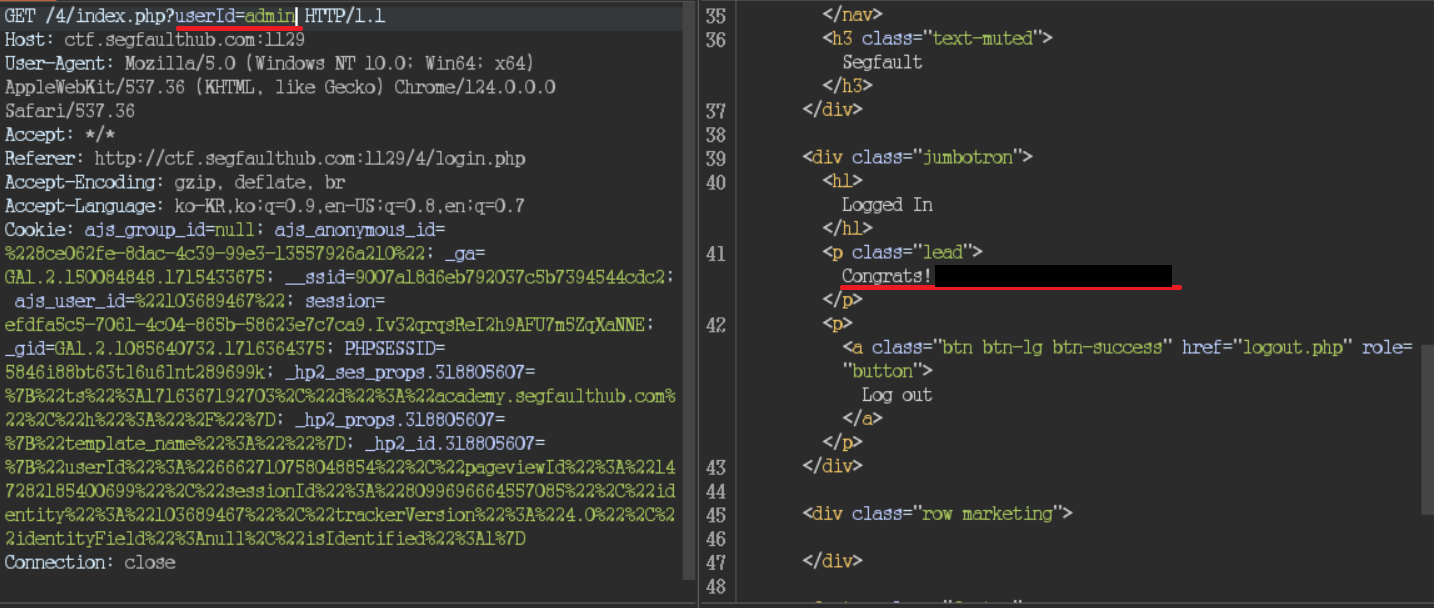The width and height of the screenshot is (1434, 608).
Task: Click the 'Accept: */*' header
Action: point(60,135)
